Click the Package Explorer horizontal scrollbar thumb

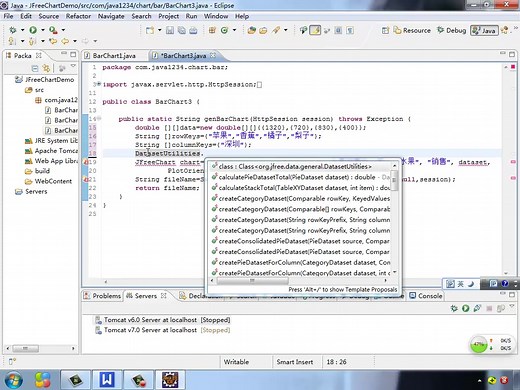point(25,348)
